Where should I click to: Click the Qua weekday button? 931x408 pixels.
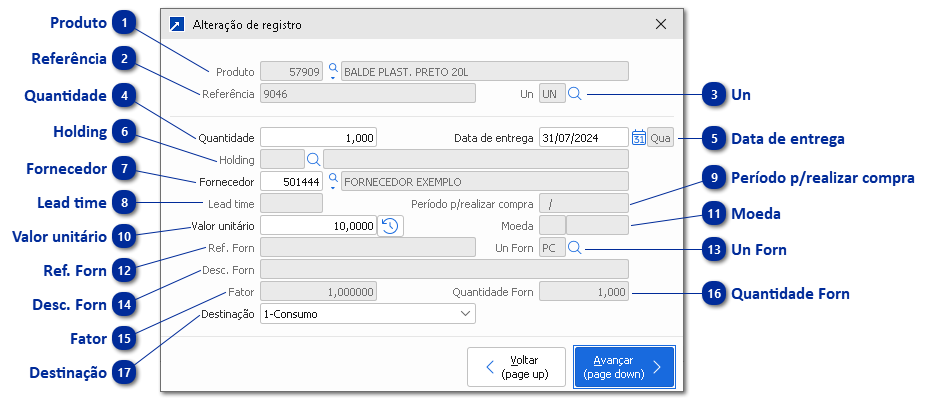coord(660,137)
